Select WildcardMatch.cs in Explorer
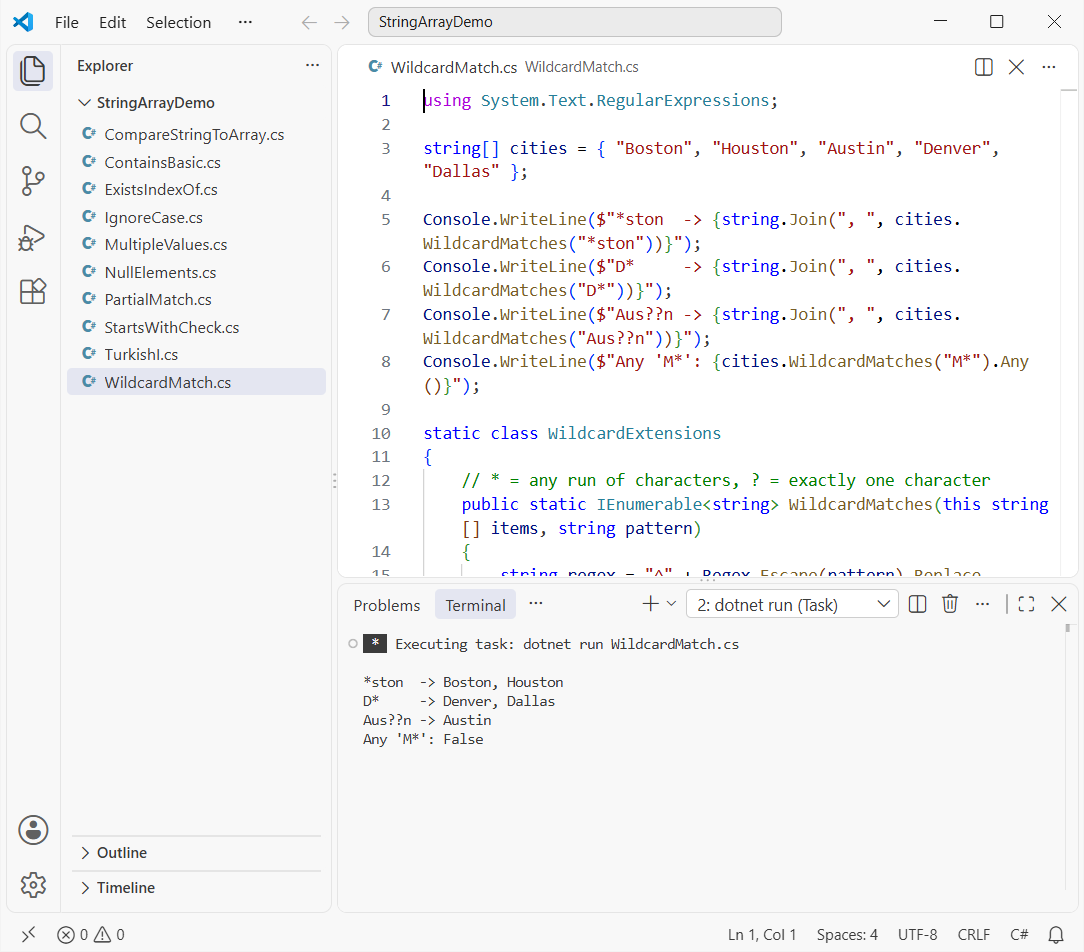 click(x=196, y=382)
